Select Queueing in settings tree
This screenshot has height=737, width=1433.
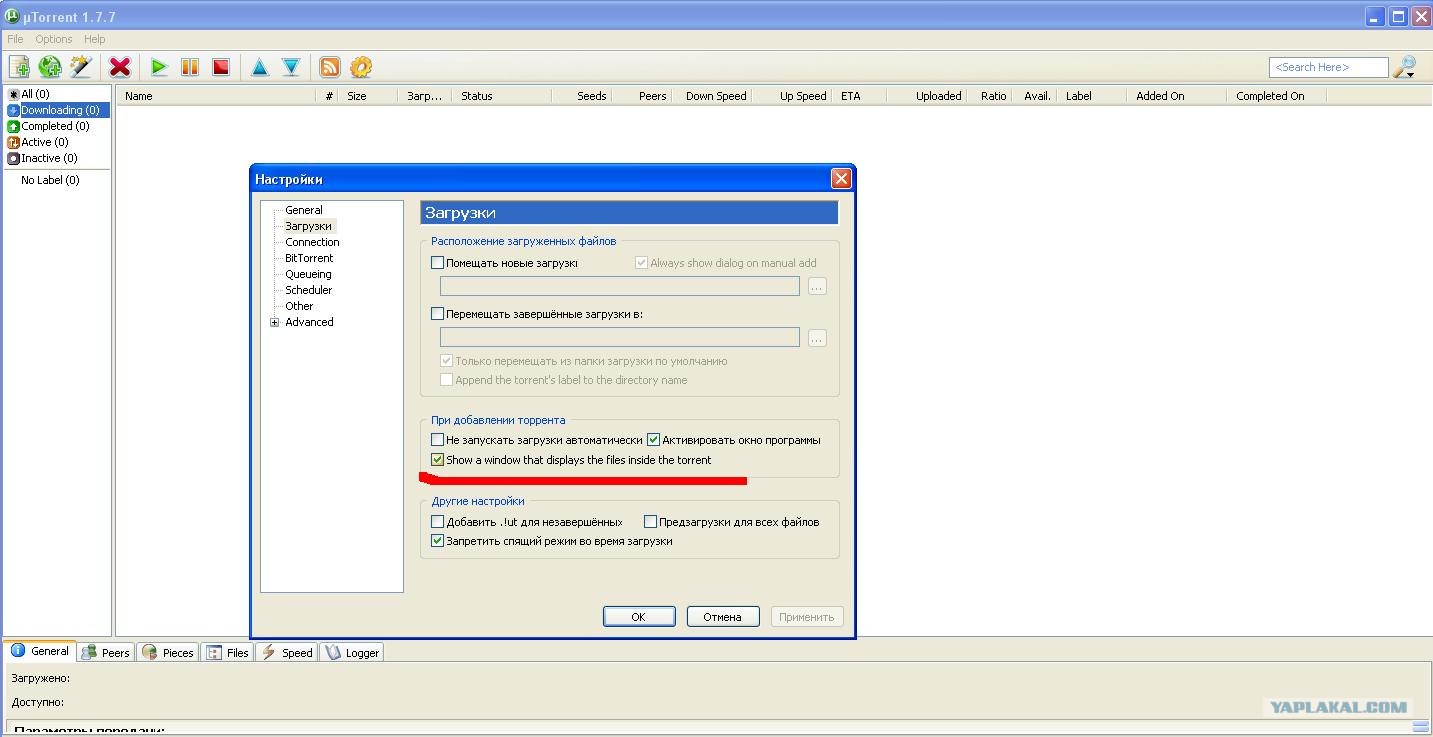[308, 274]
